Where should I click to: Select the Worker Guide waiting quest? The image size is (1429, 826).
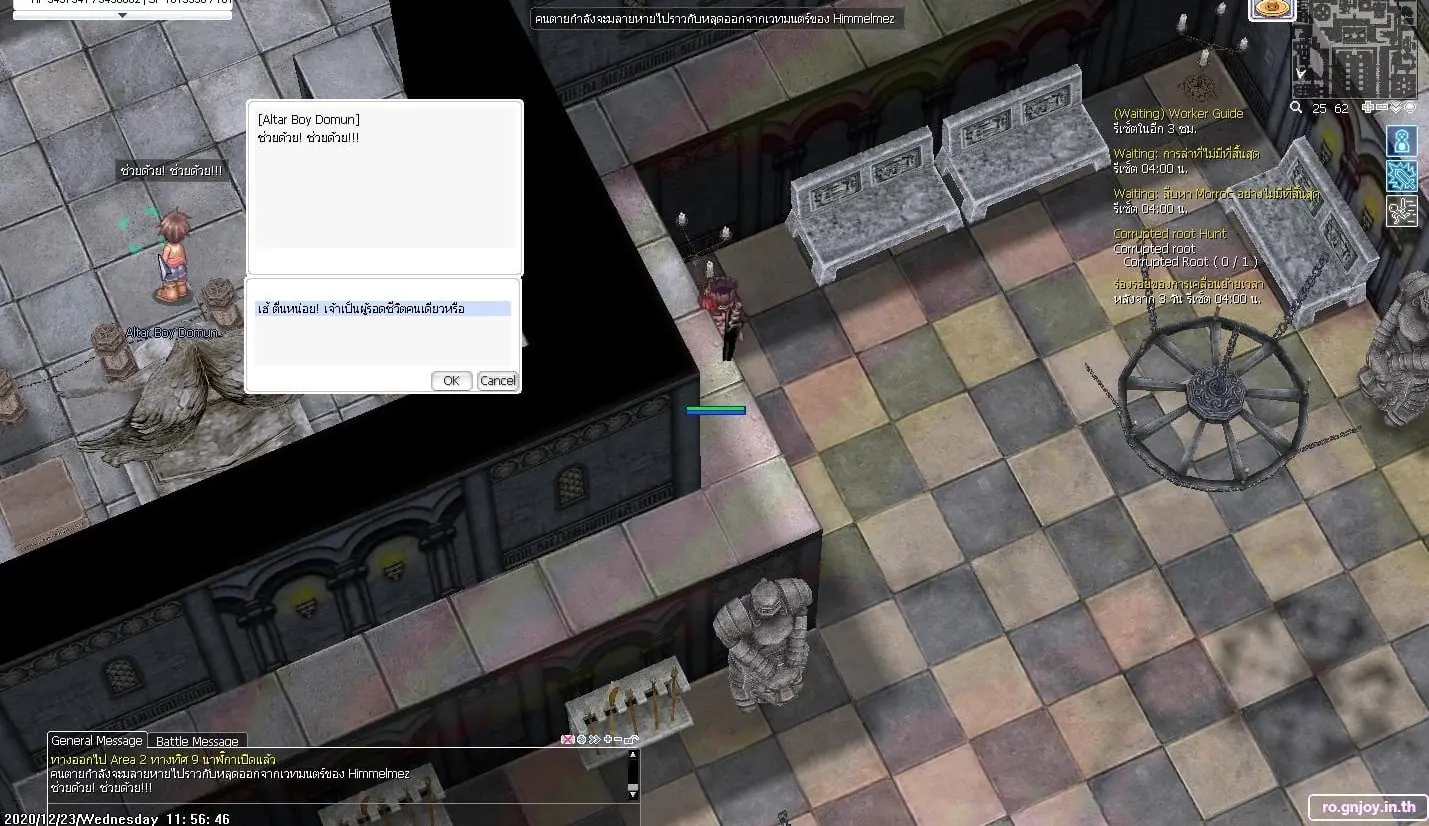[x=1178, y=113]
